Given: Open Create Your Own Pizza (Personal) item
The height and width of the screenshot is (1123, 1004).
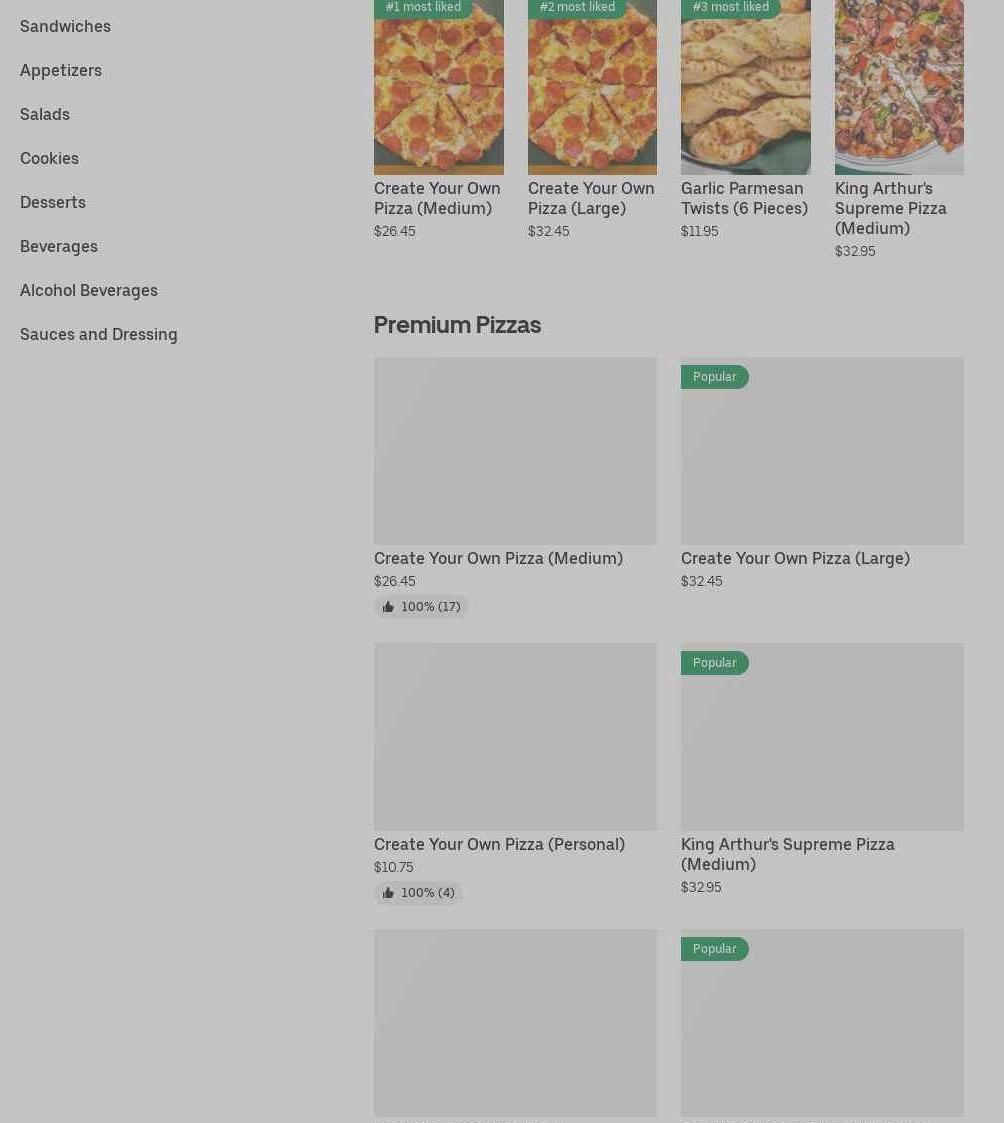Looking at the screenshot, I should (x=499, y=844).
